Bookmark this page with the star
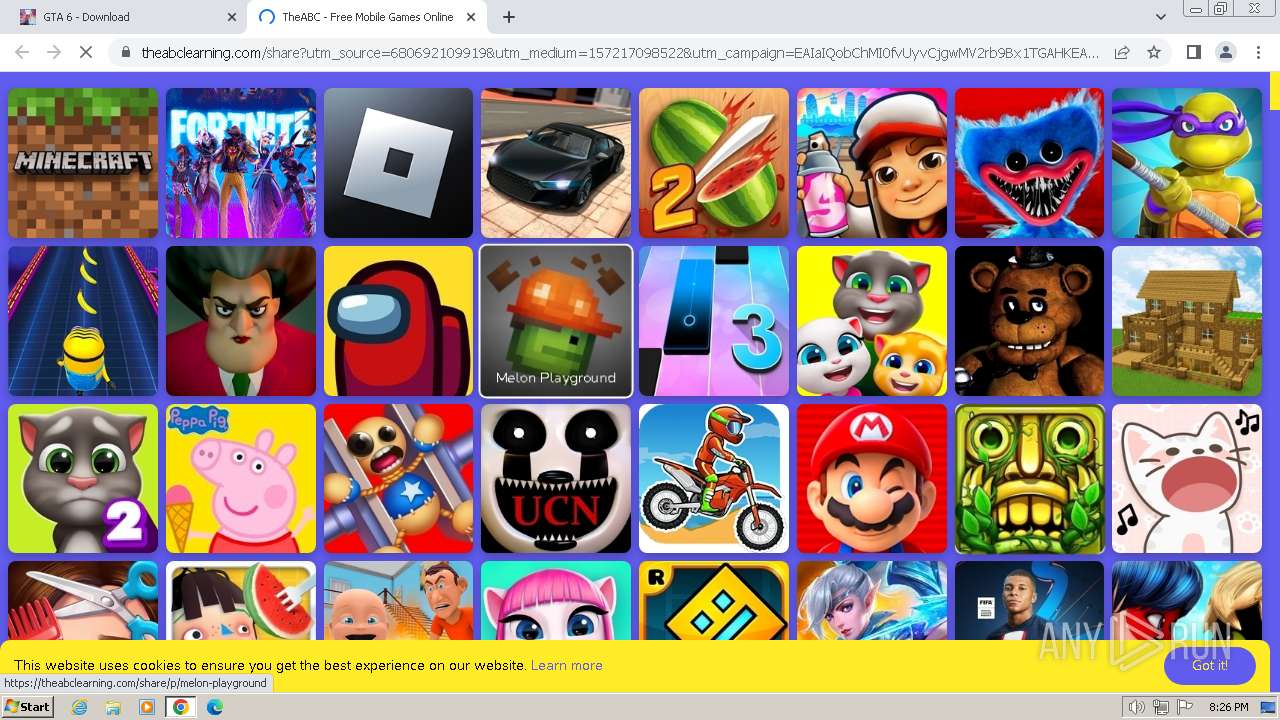This screenshot has height=720, width=1280. tap(1154, 52)
